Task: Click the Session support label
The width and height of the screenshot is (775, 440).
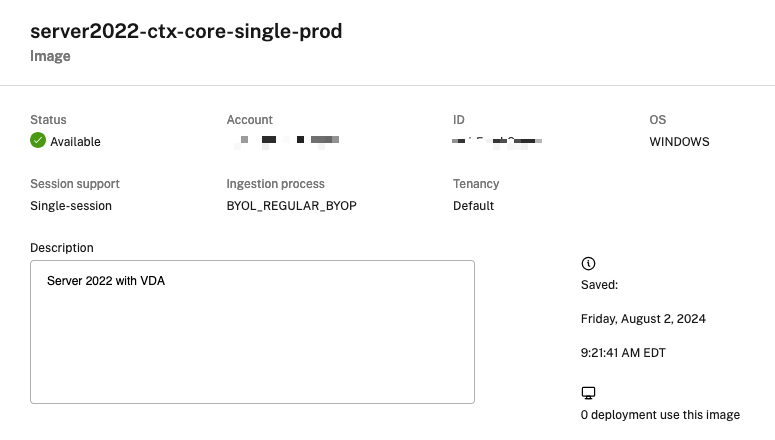Action: click(75, 184)
